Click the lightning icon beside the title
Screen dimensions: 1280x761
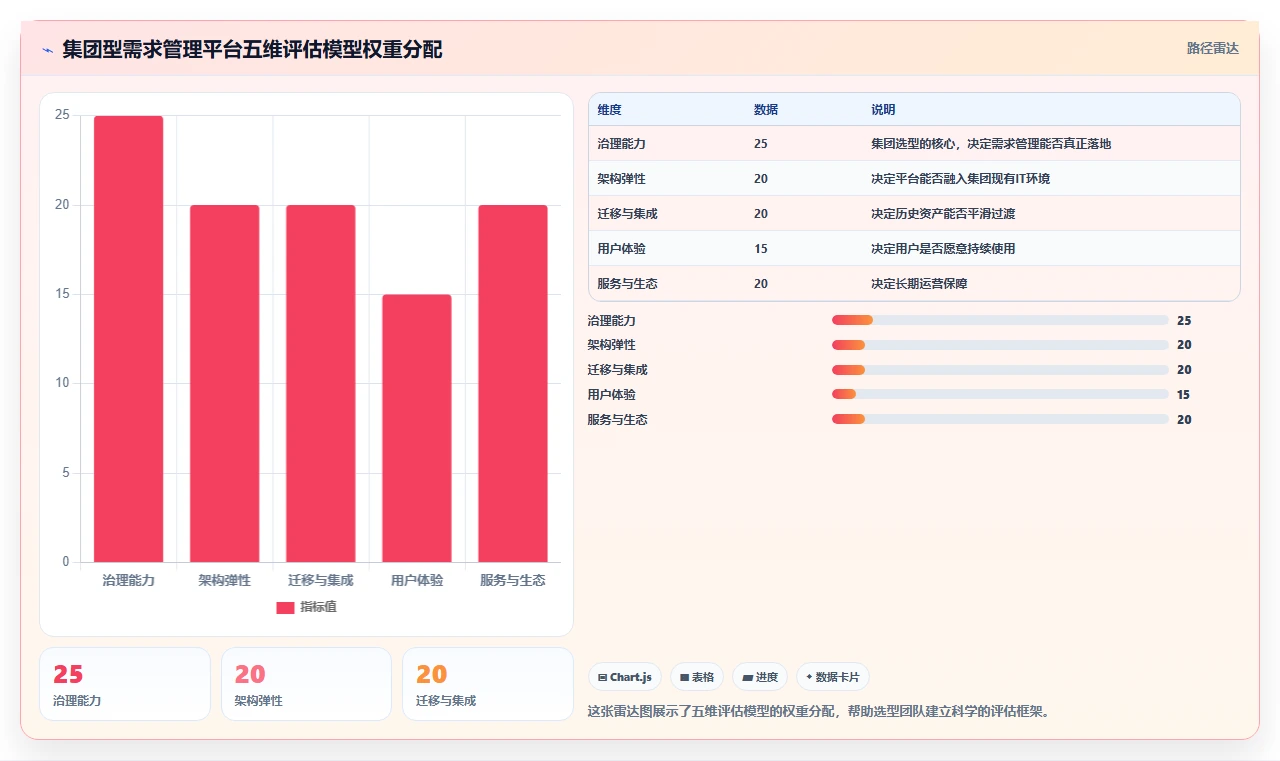coord(47,50)
